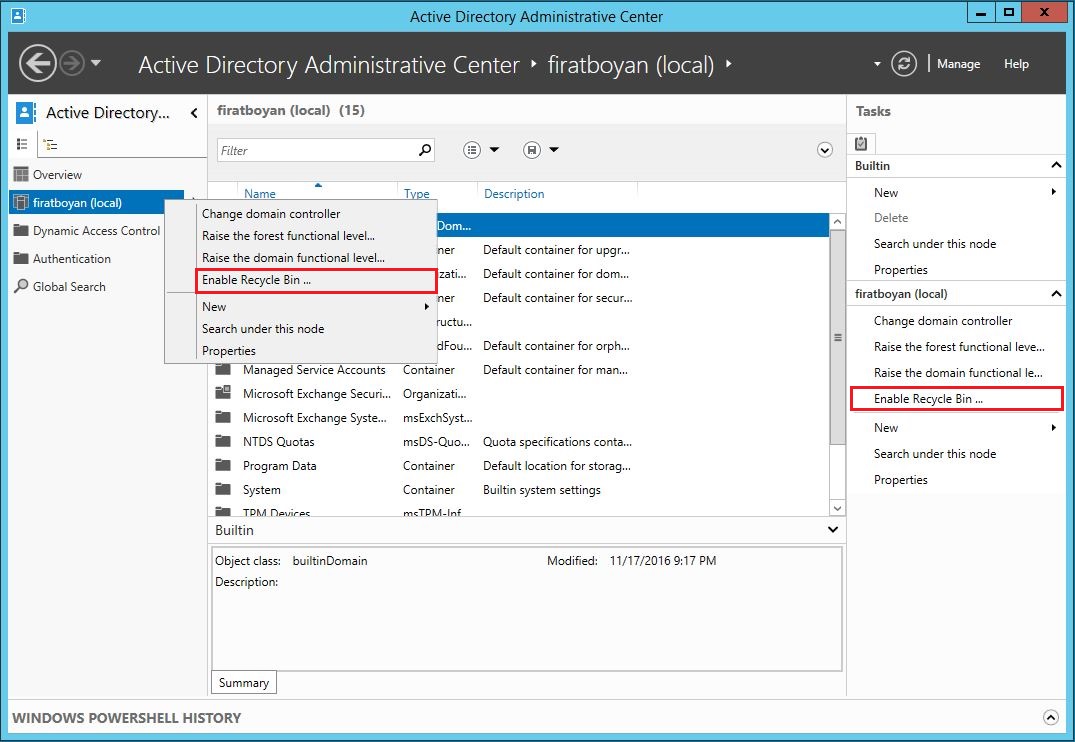Screen dimensions: 1075x742
Task: Click the NTDS Quotas folder icon
Action: tap(223, 441)
